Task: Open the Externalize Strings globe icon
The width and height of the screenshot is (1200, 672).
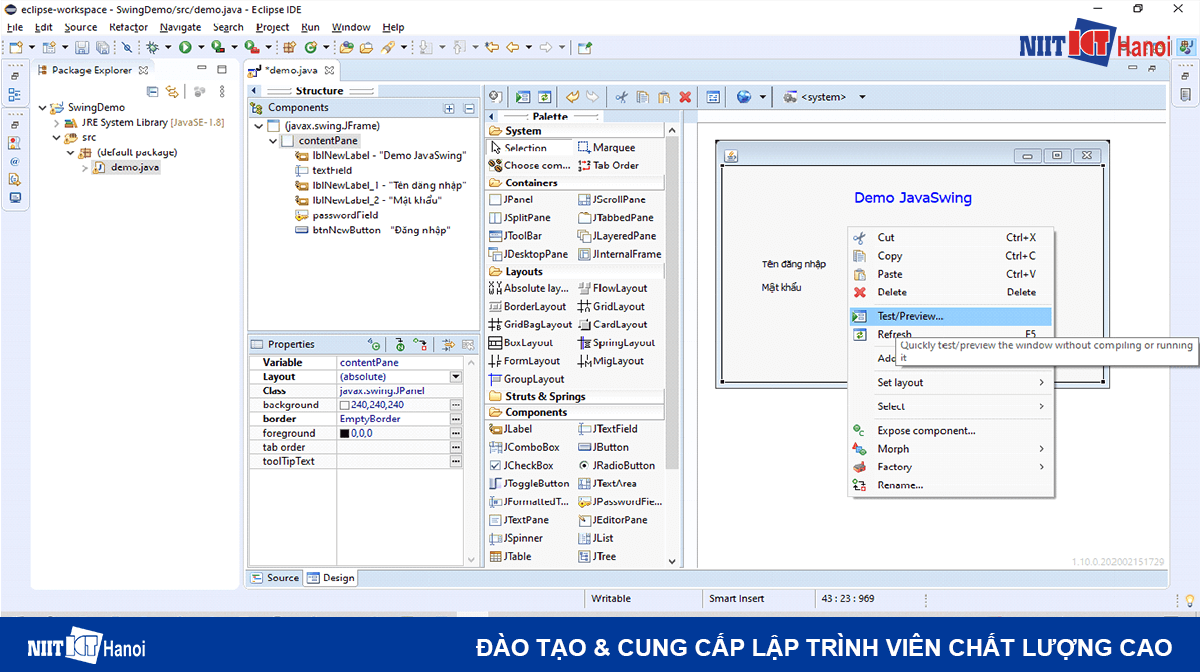Action: [742, 96]
